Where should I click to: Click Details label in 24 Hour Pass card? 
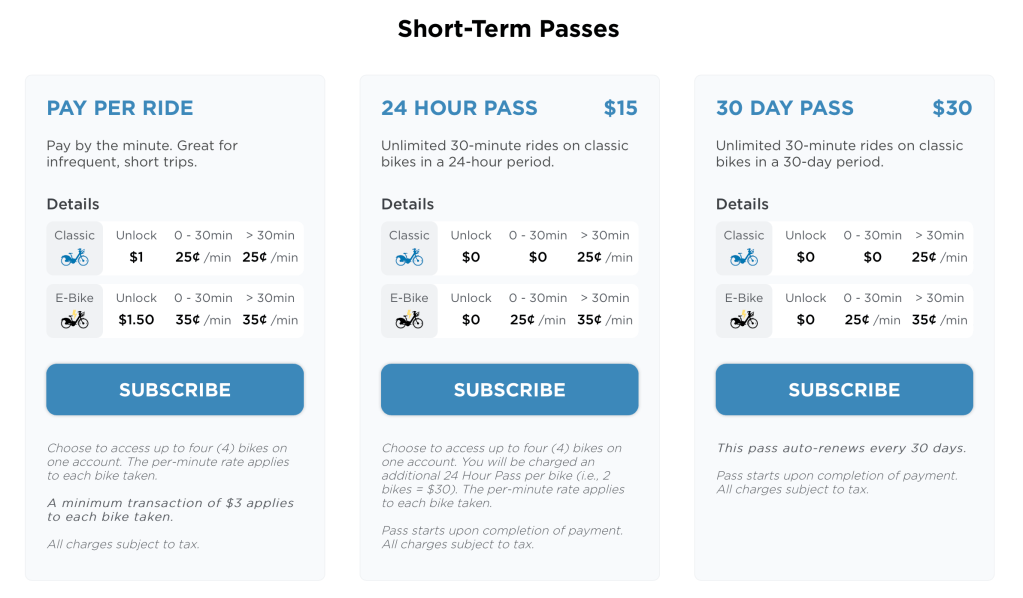(x=407, y=204)
